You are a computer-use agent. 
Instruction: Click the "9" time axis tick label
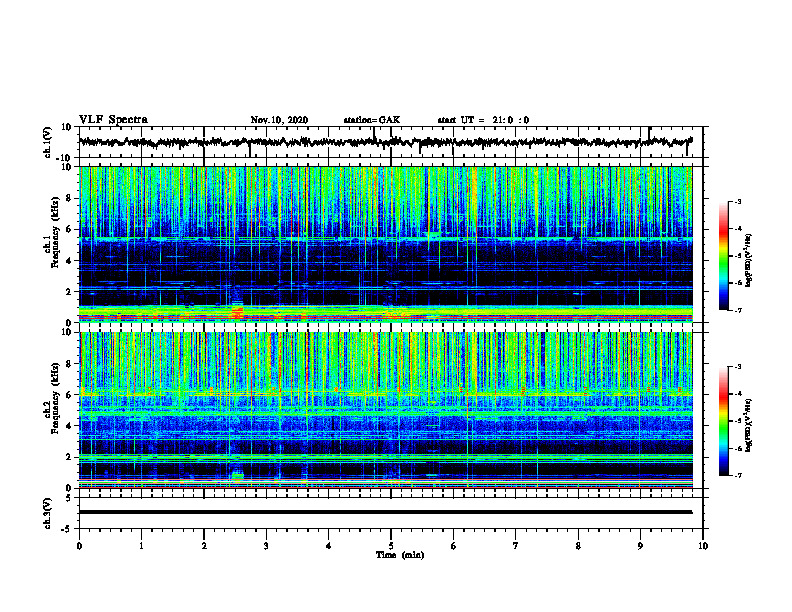(640, 546)
